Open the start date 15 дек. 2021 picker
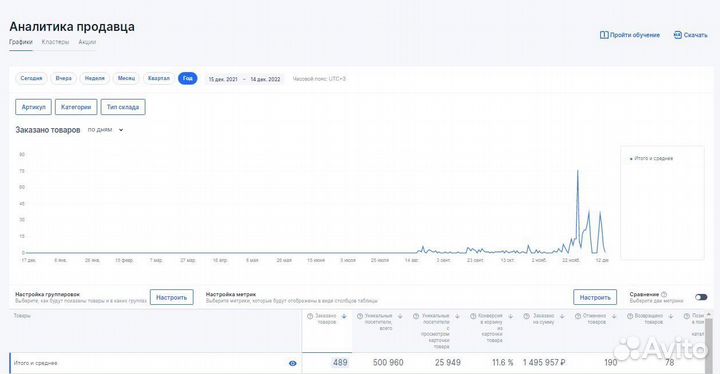The image size is (720, 374). tap(223, 79)
